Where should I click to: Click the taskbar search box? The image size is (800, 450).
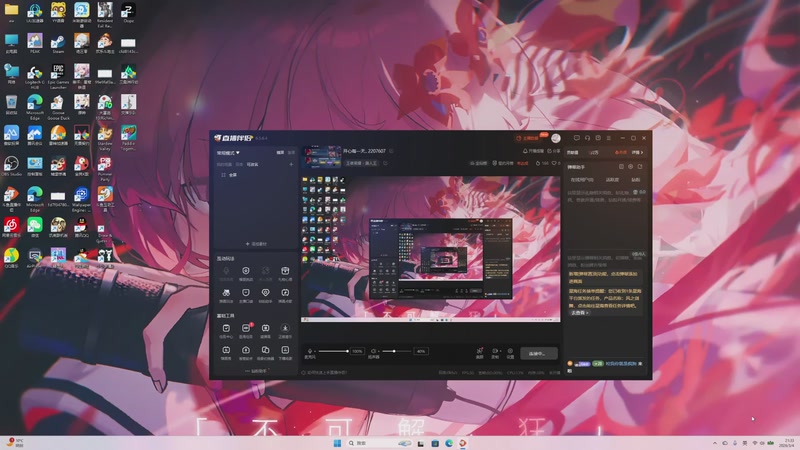(x=380, y=443)
